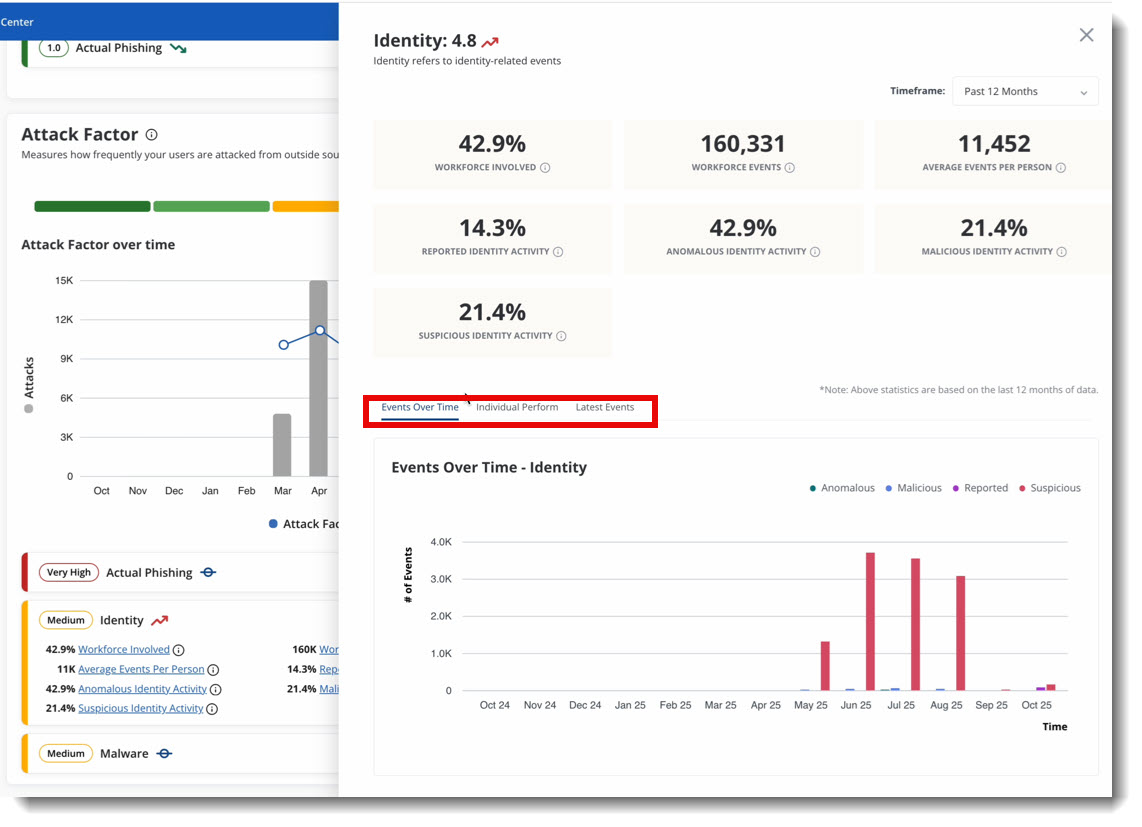Image resolution: width=1142 pixels, height=827 pixels.
Task: Hide the Suspicious series via legend
Action: coord(1049,488)
